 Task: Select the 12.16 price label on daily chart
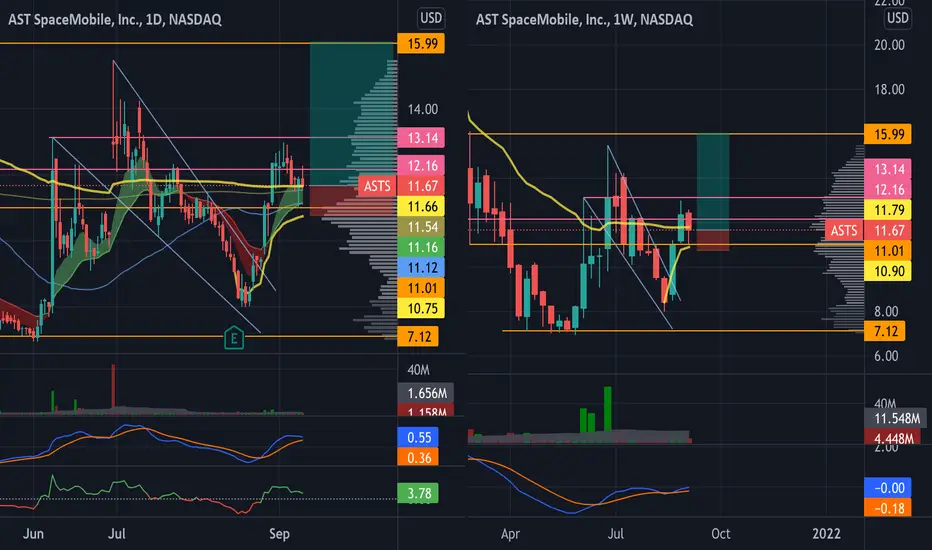(421, 165)
